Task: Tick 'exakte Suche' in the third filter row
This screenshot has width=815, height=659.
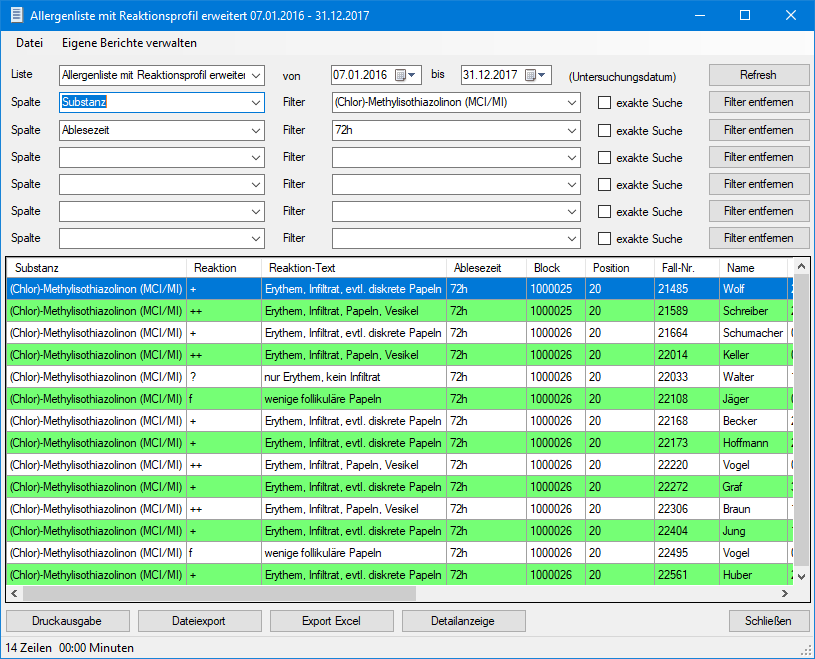Action: [604, 157]
